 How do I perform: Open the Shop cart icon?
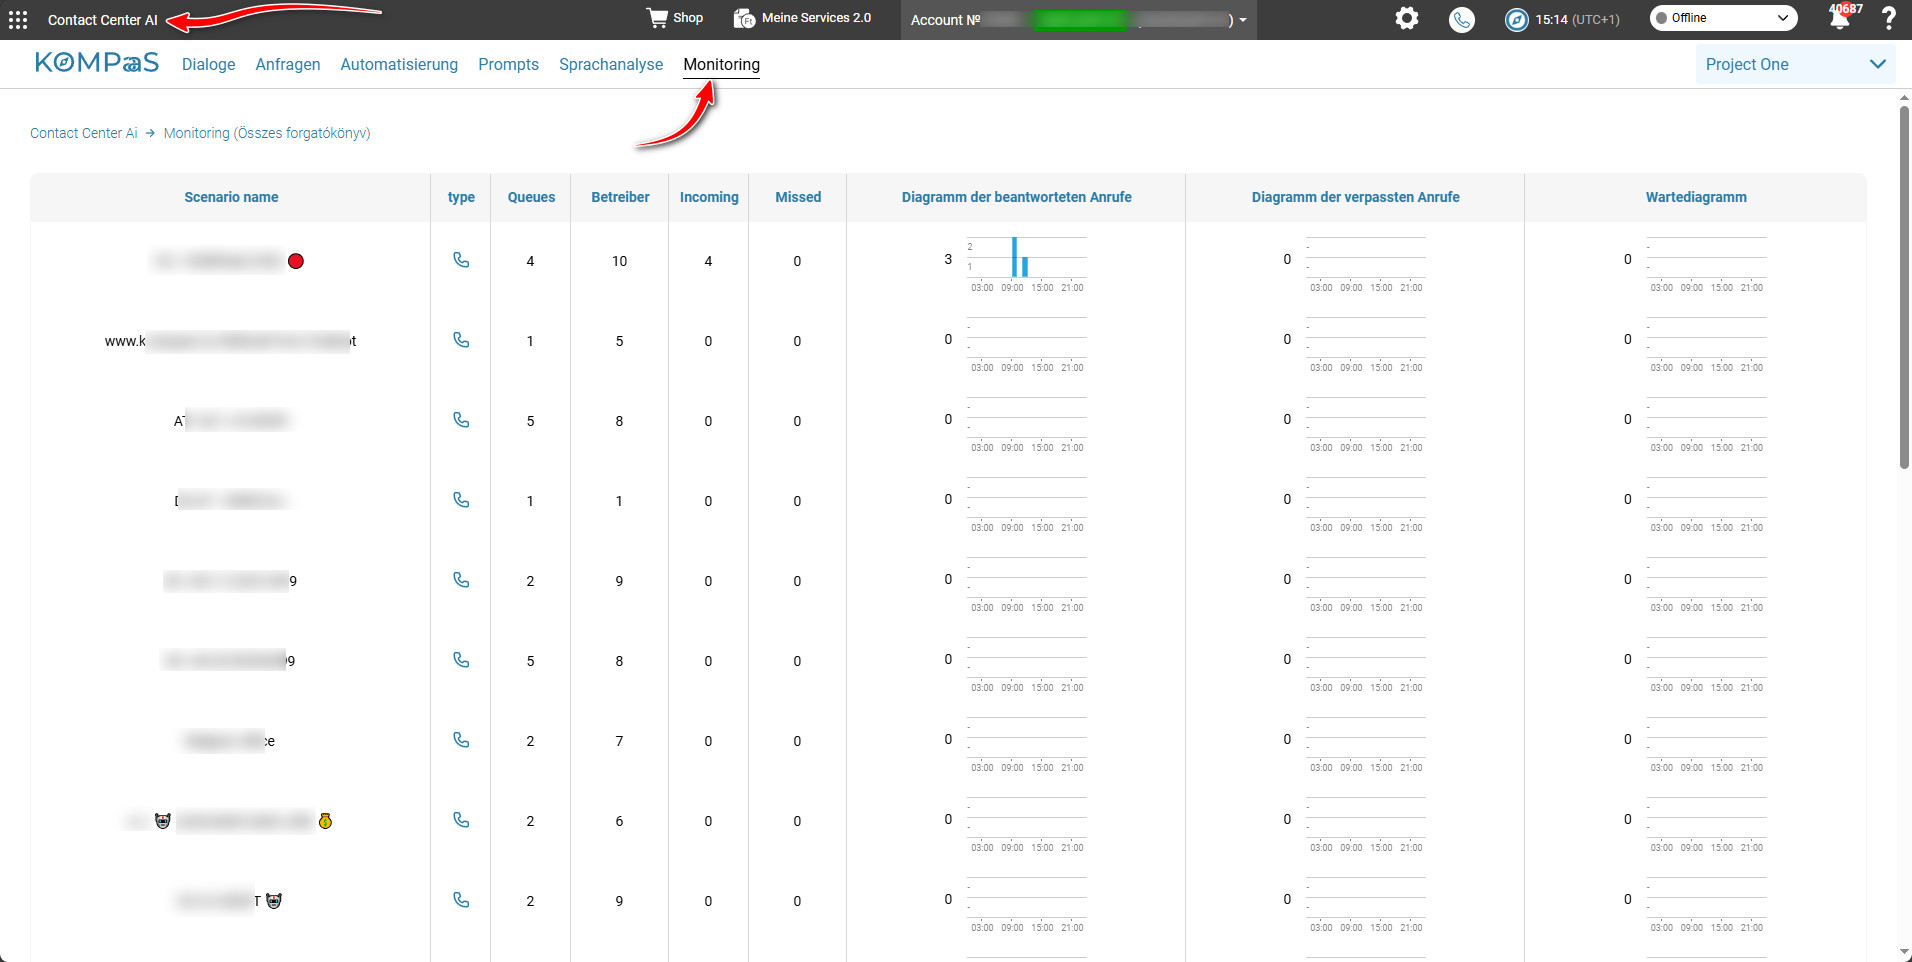(657, 18)
